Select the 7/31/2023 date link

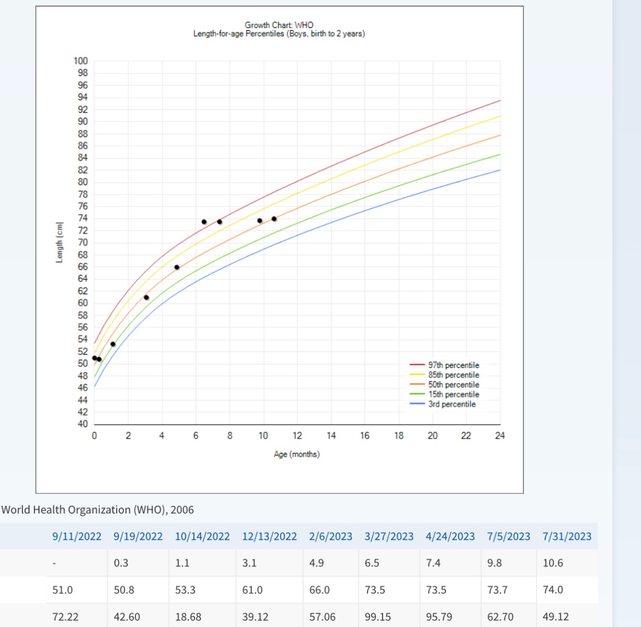(x=567, y=536)
